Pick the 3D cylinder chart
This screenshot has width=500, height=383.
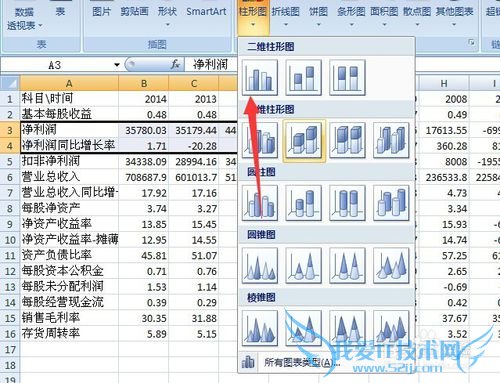391,203
